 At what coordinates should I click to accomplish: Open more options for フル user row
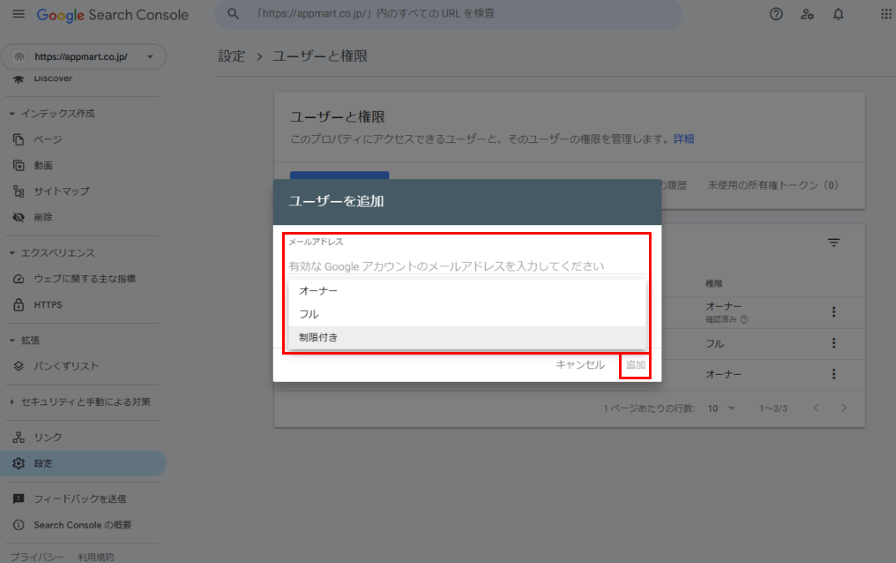point(834,343)
